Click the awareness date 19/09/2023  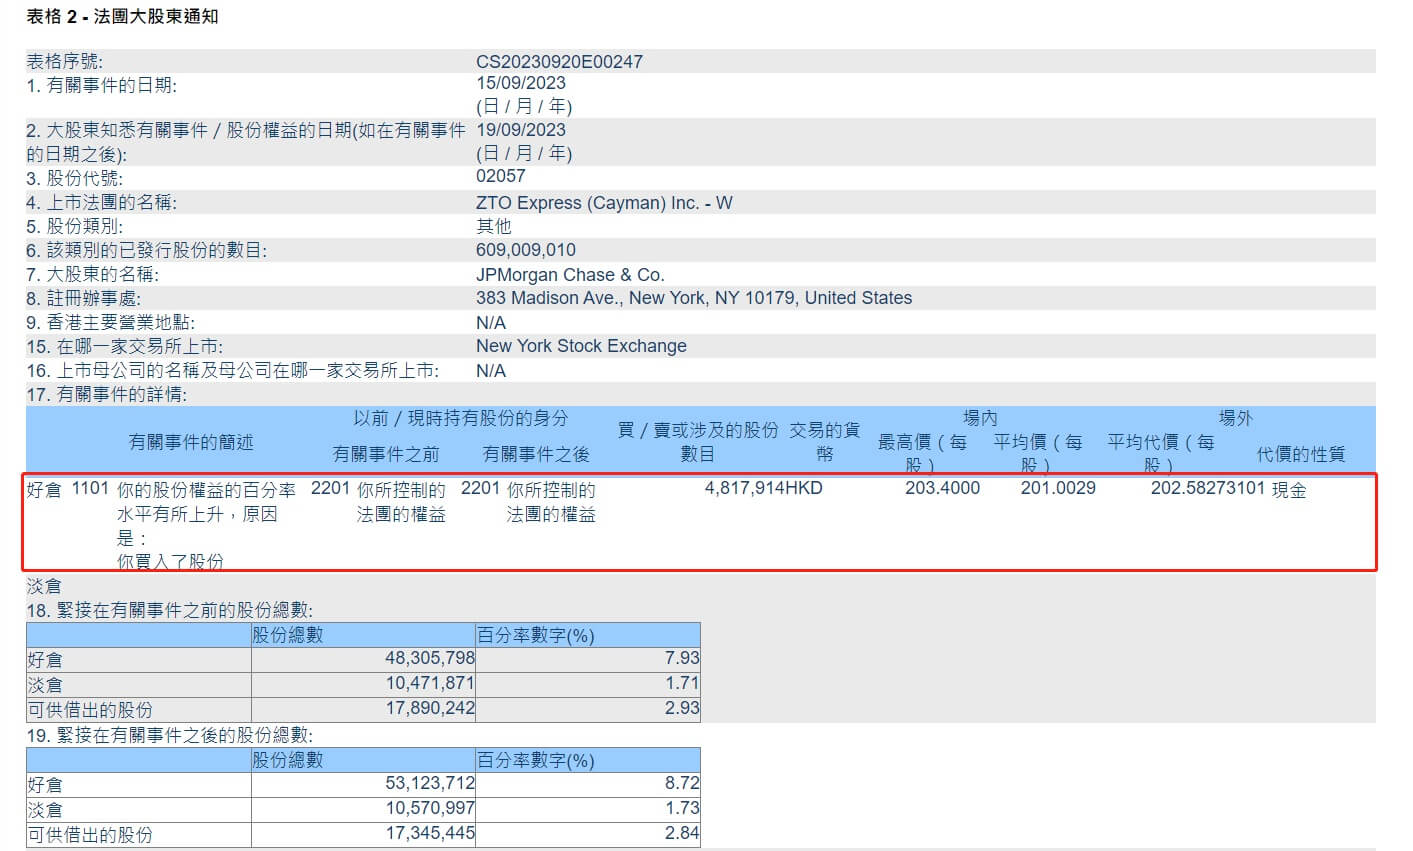[521, 130]
